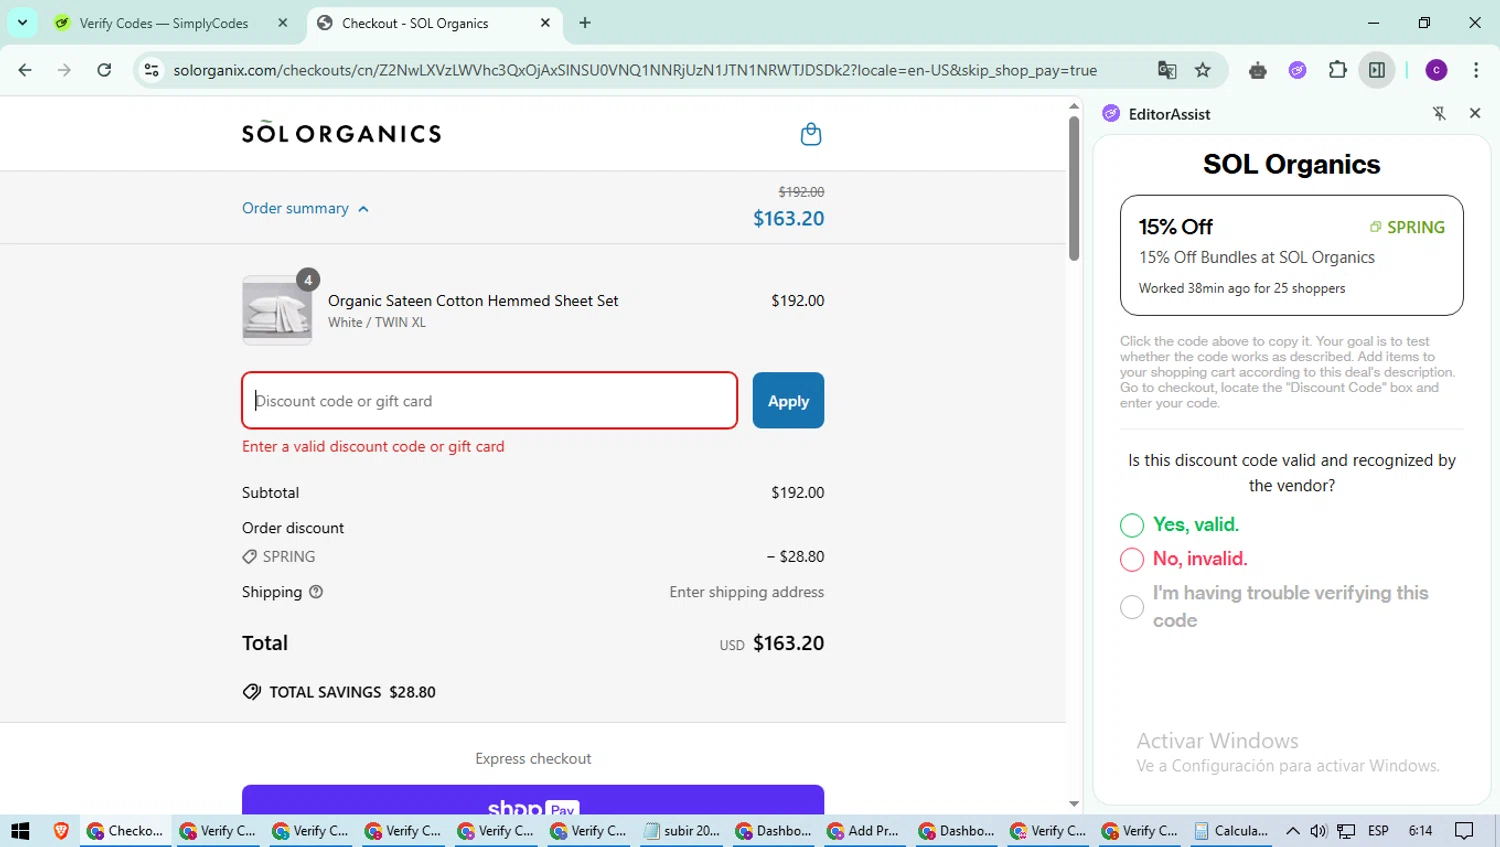Copy the SPRING code in EditorAssist

pyautogui.click(x=1407, y=227)
